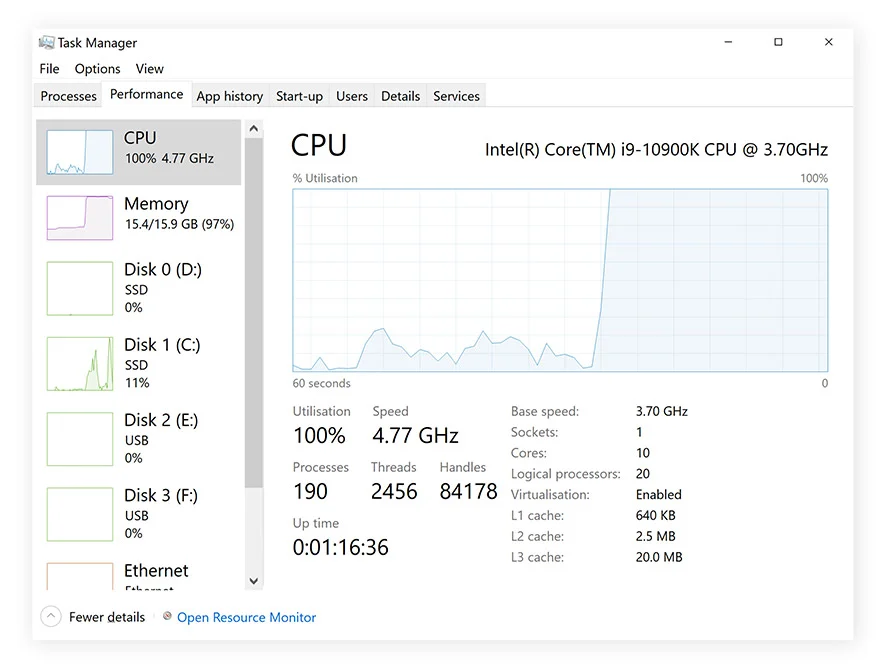Open the Services tab
Screen dimensions: 886x670
click(456, 96)
